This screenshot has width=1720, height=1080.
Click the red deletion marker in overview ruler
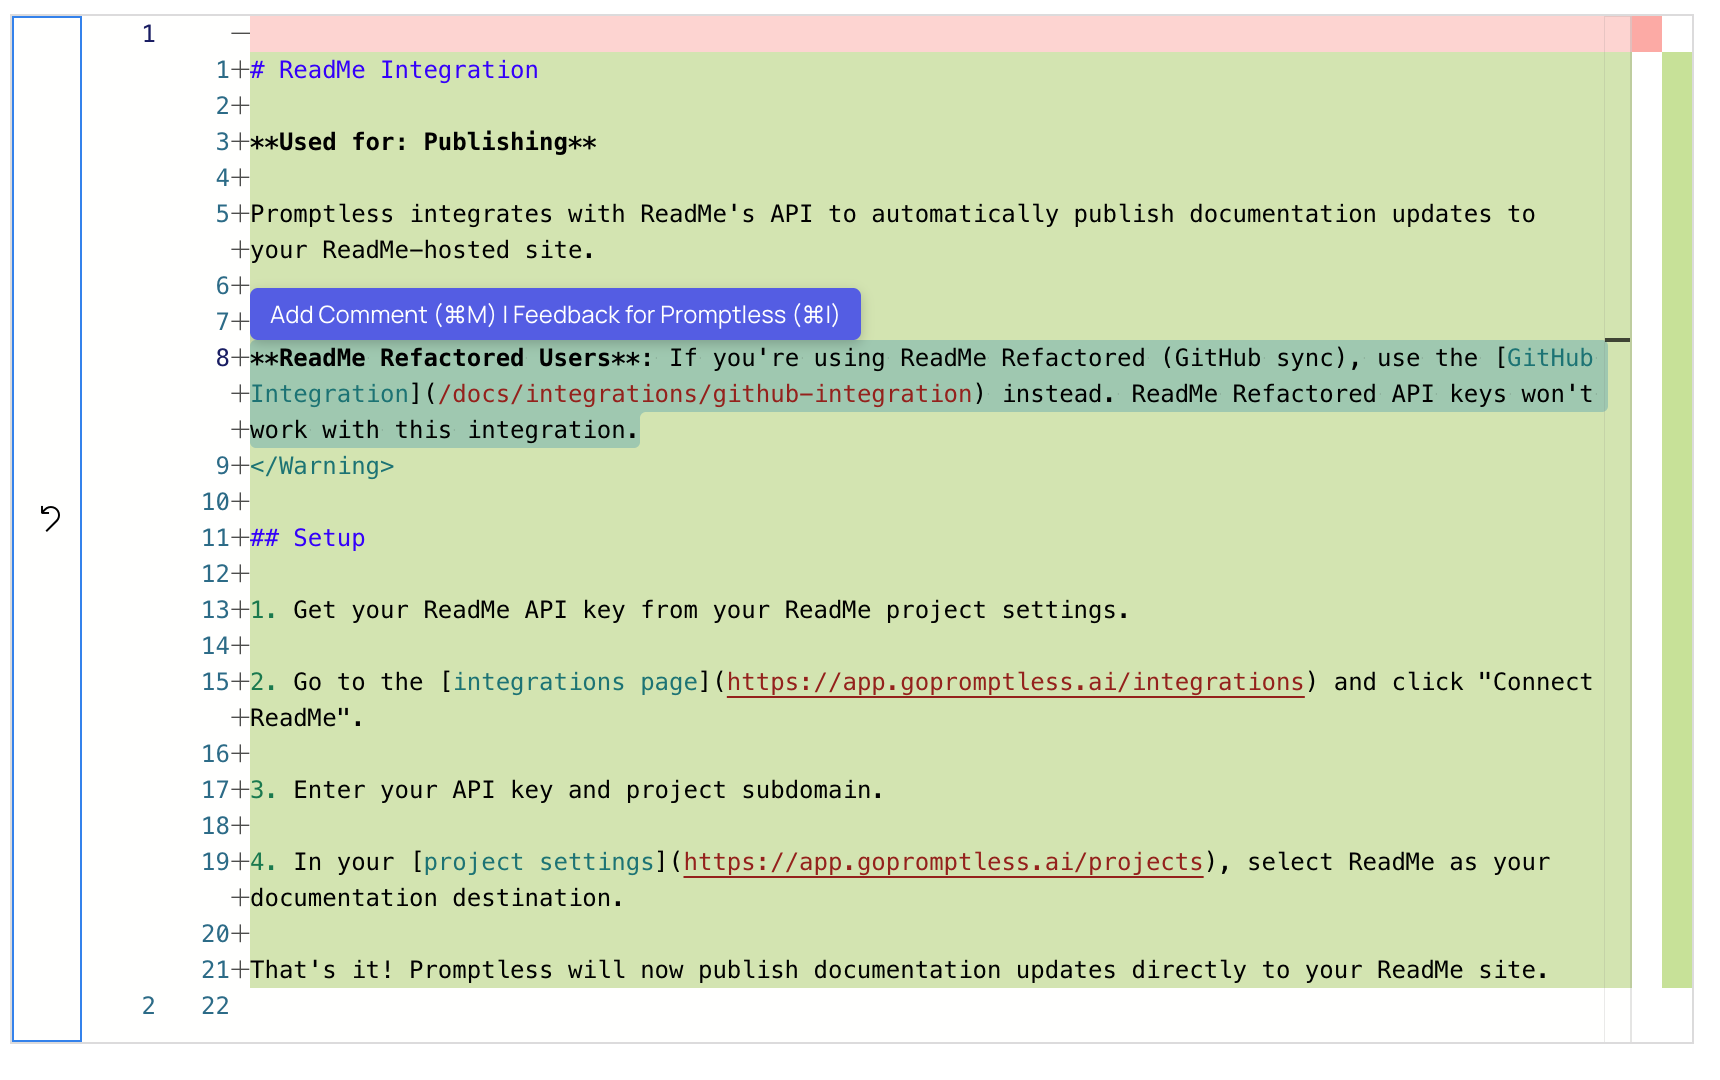pyautogui.click(x=1646, y=34)
